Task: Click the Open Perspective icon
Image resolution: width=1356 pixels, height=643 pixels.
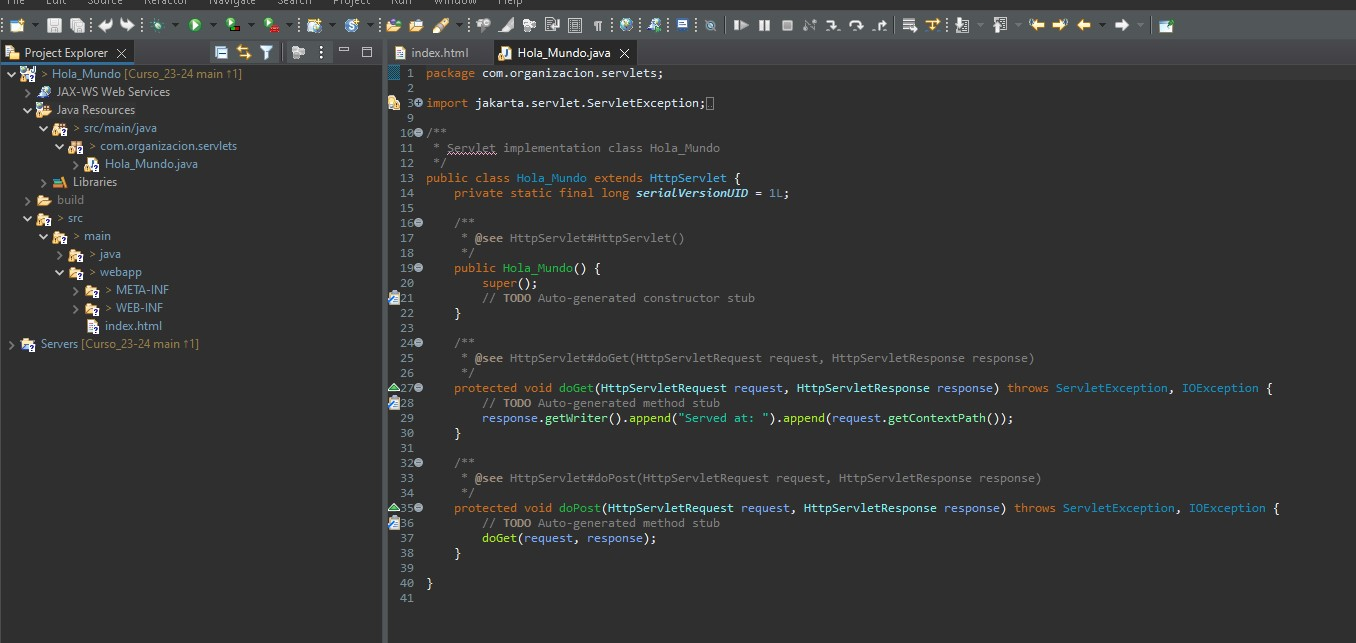Action: pos(1166,25)
